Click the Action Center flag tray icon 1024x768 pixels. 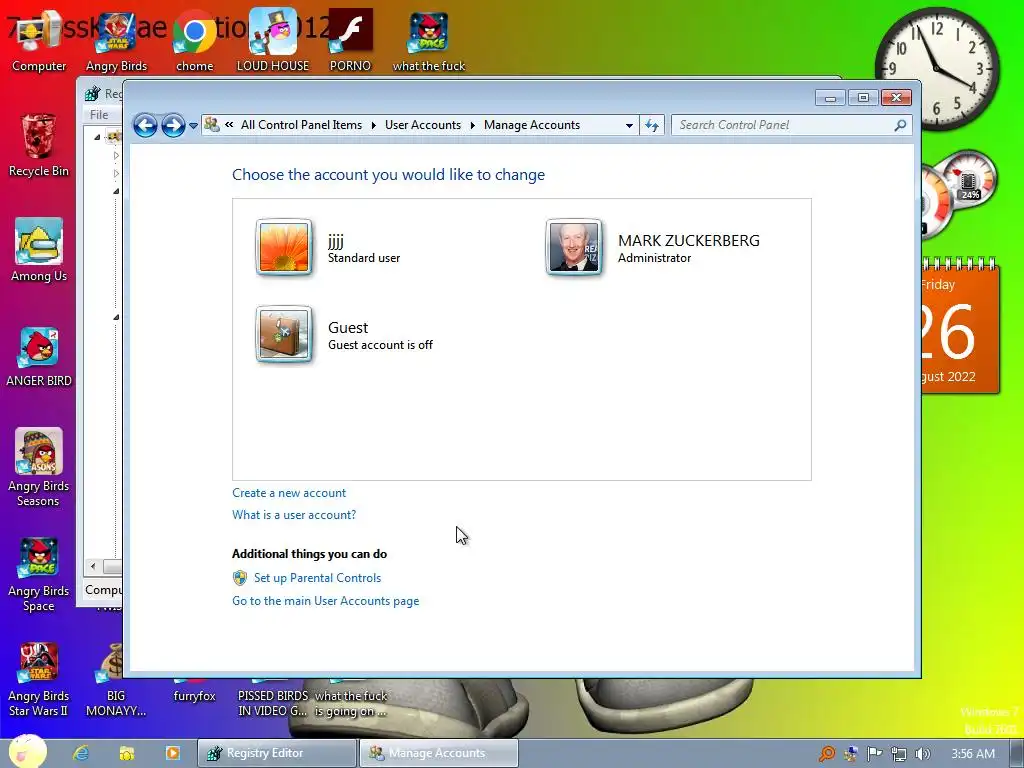874,754
